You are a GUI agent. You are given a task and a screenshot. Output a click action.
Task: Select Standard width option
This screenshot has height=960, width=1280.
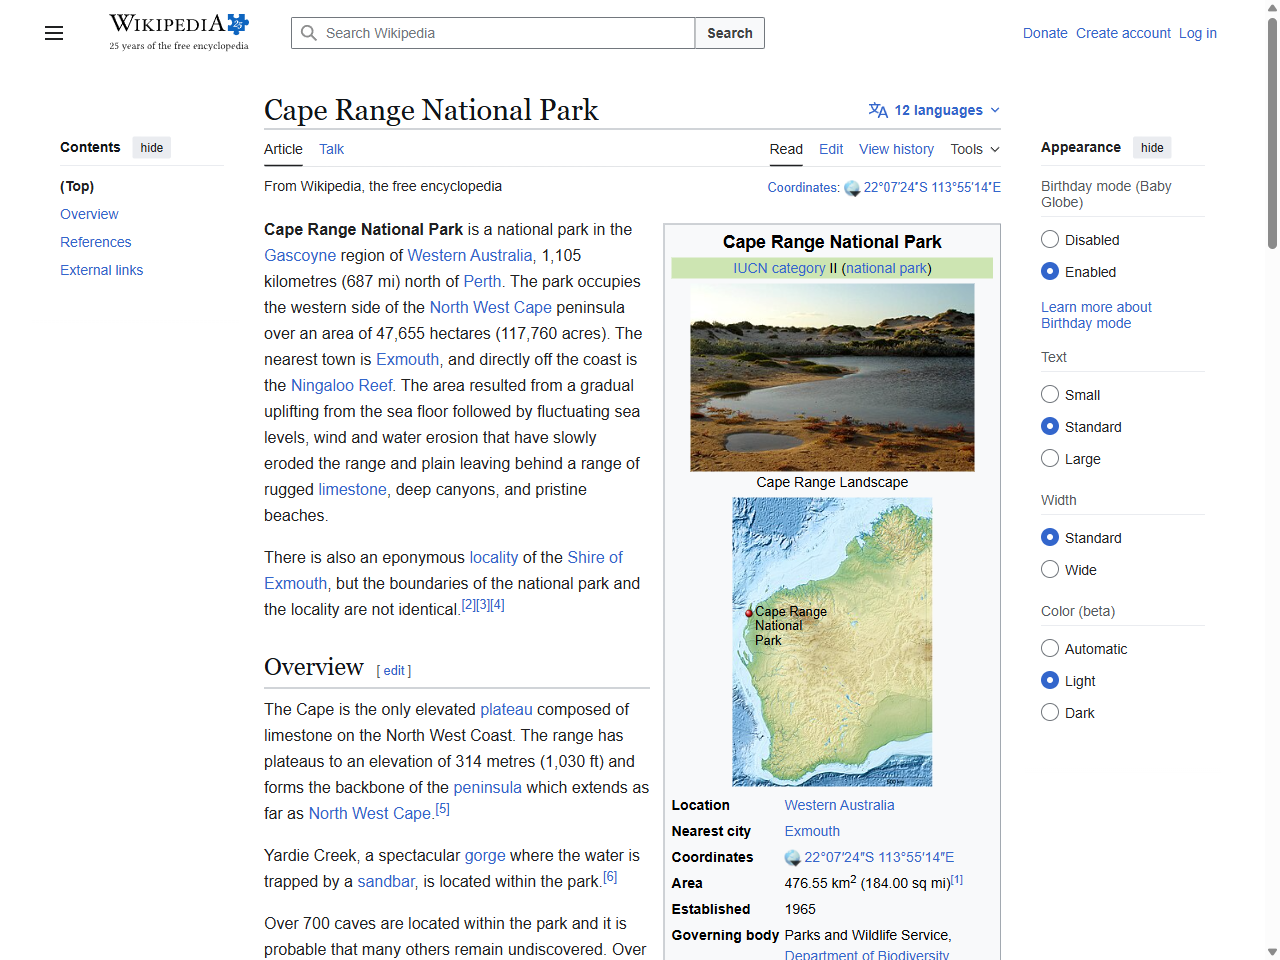(1050, 537)
